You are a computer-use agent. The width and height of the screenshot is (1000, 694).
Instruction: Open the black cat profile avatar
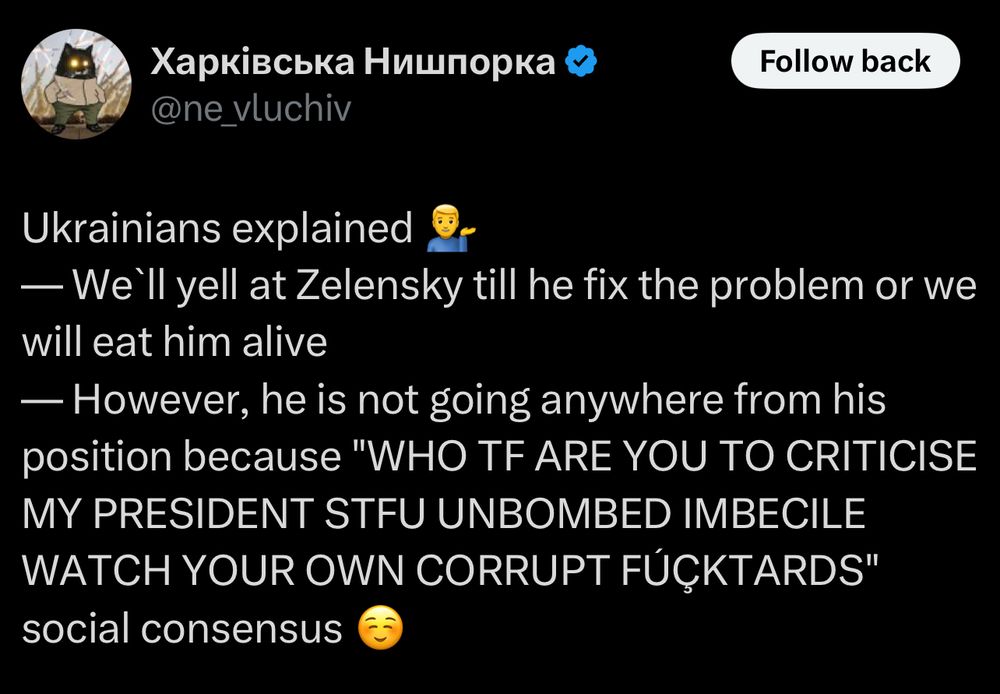[x=77, y=84]
